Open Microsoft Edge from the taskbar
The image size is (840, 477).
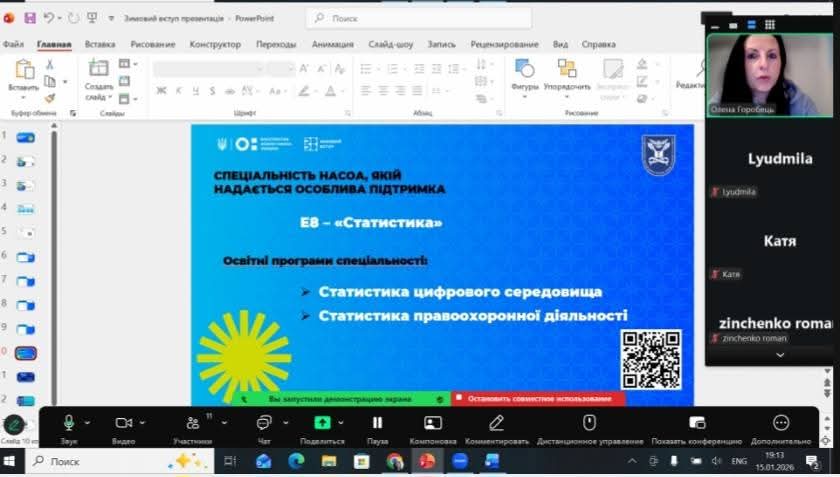296,461
